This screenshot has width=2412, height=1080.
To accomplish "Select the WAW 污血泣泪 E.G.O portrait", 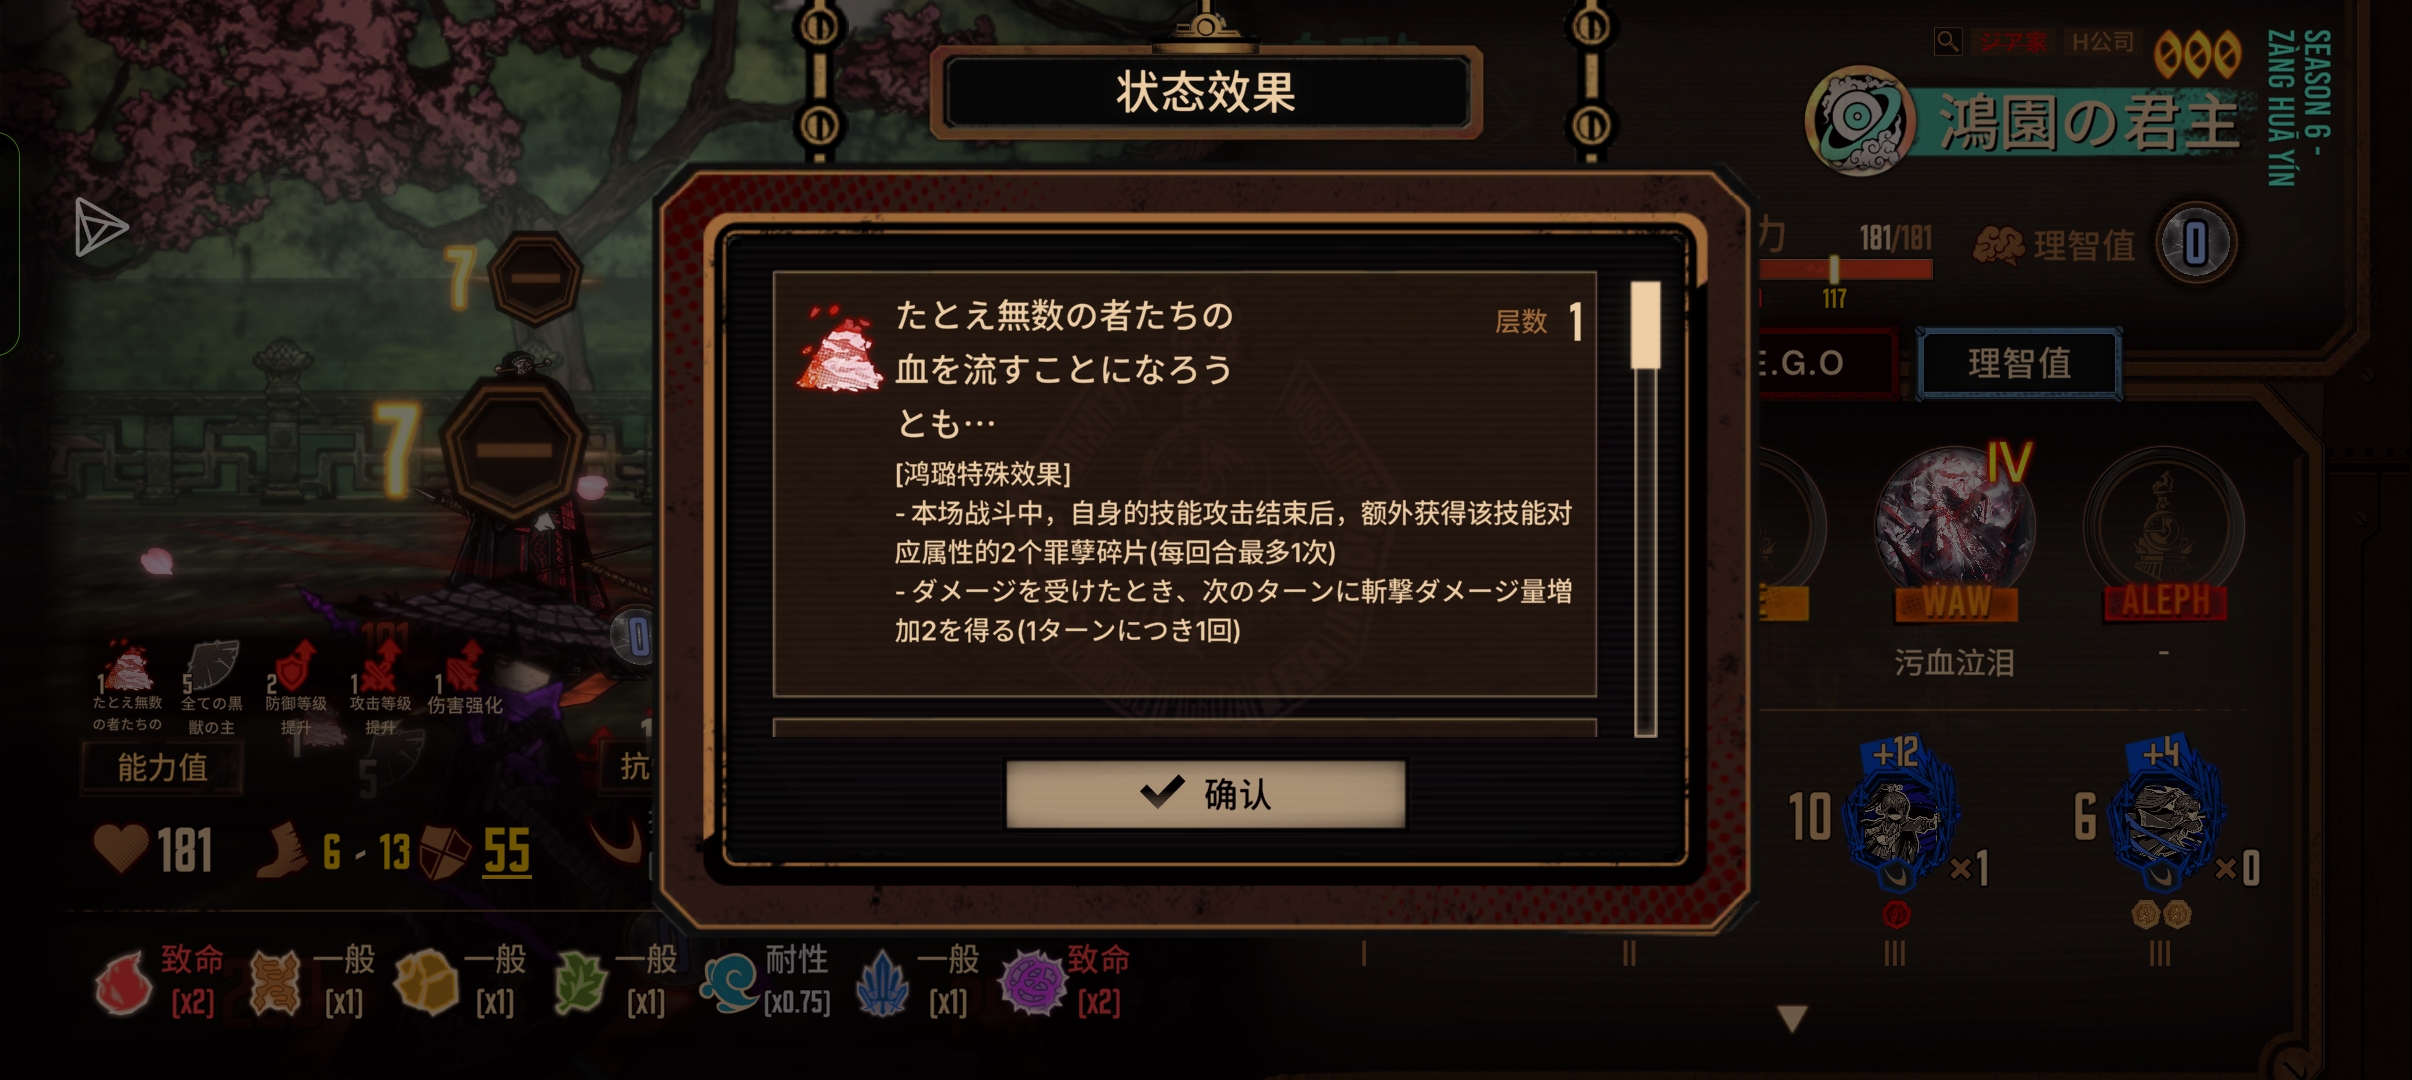I will pos(1954,530).
